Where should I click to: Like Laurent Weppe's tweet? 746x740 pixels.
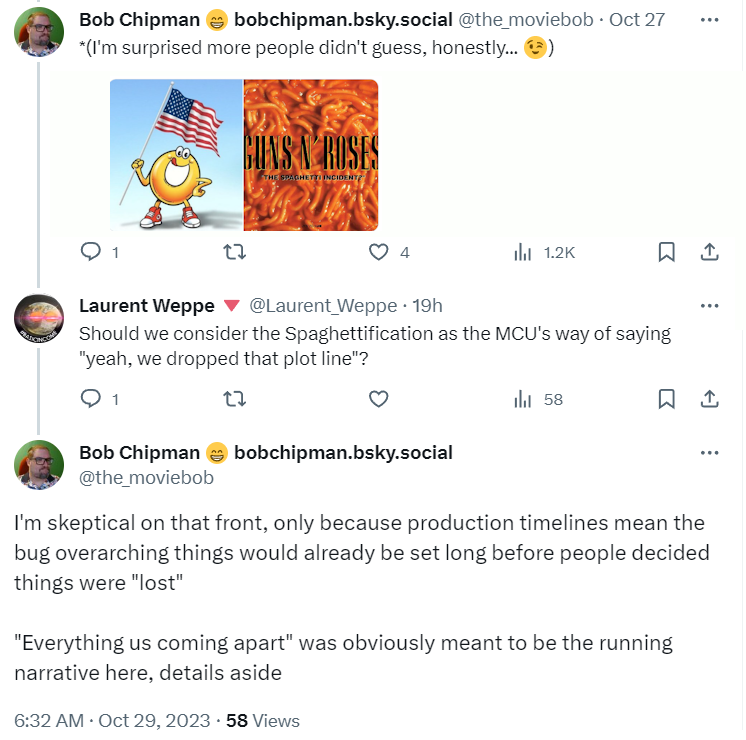click(378, 399)
